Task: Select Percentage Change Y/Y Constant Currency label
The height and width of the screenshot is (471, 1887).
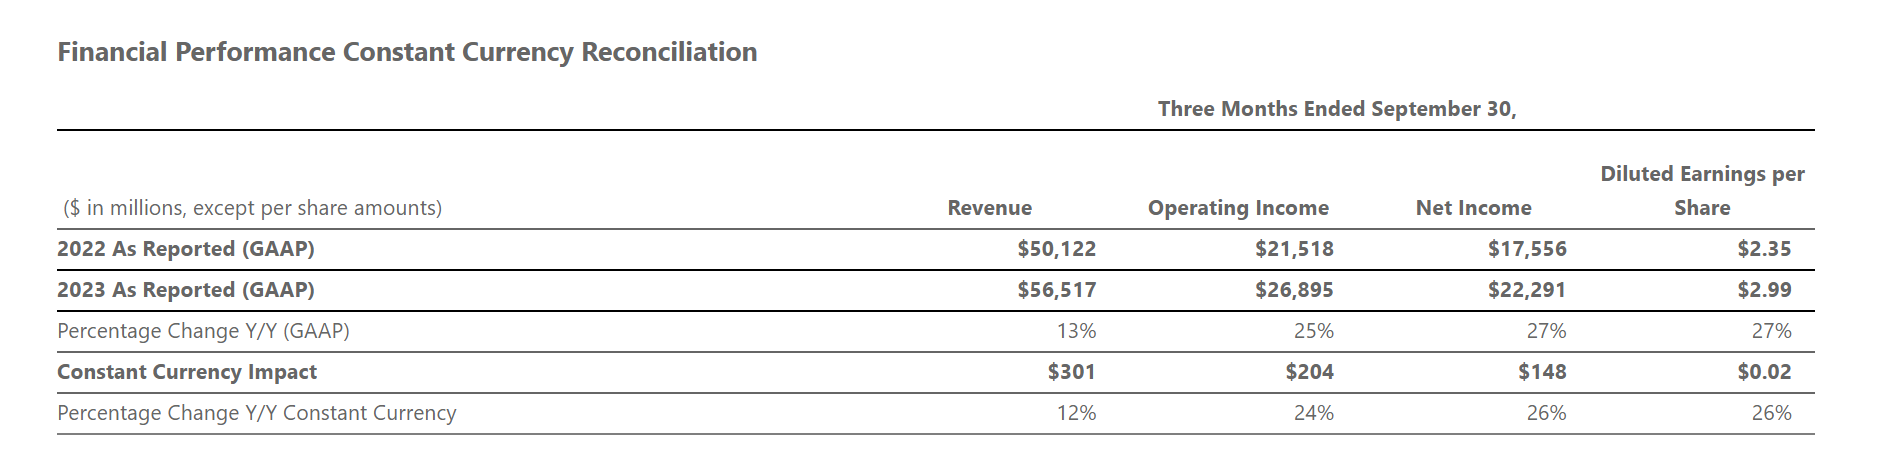Action: click(x=256, y=413)
